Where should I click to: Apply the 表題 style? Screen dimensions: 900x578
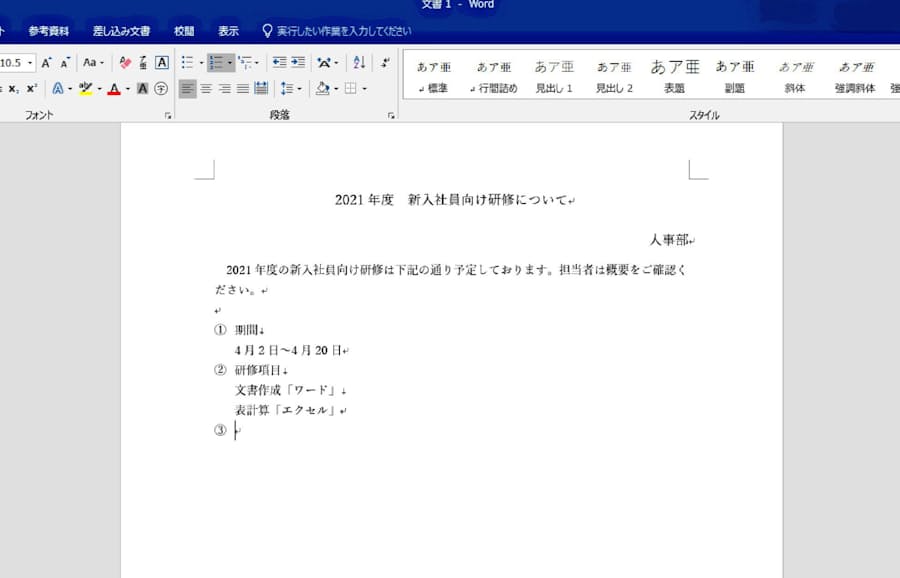674,77
